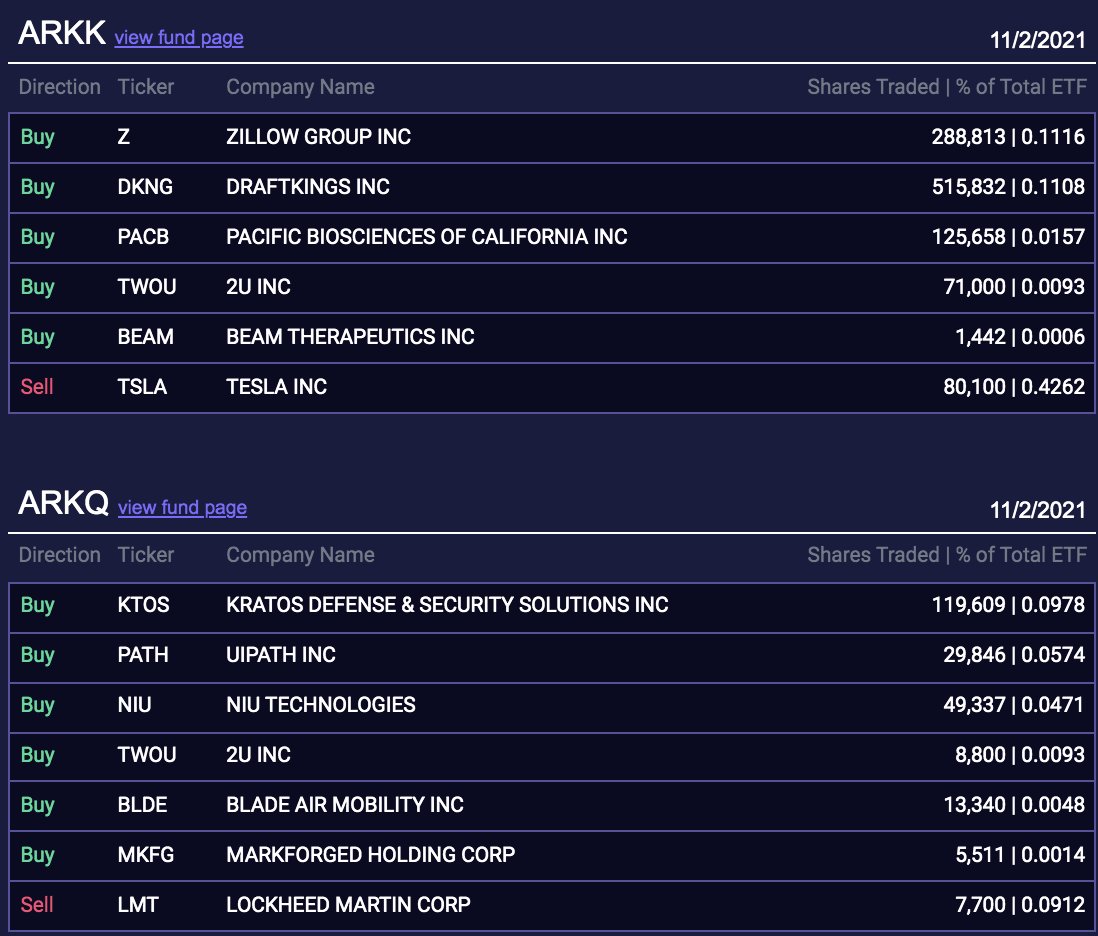Select NIU TECHNOLOGIES company name
The width and height of the screenshot is (1098, 936).
pos(321,704)
